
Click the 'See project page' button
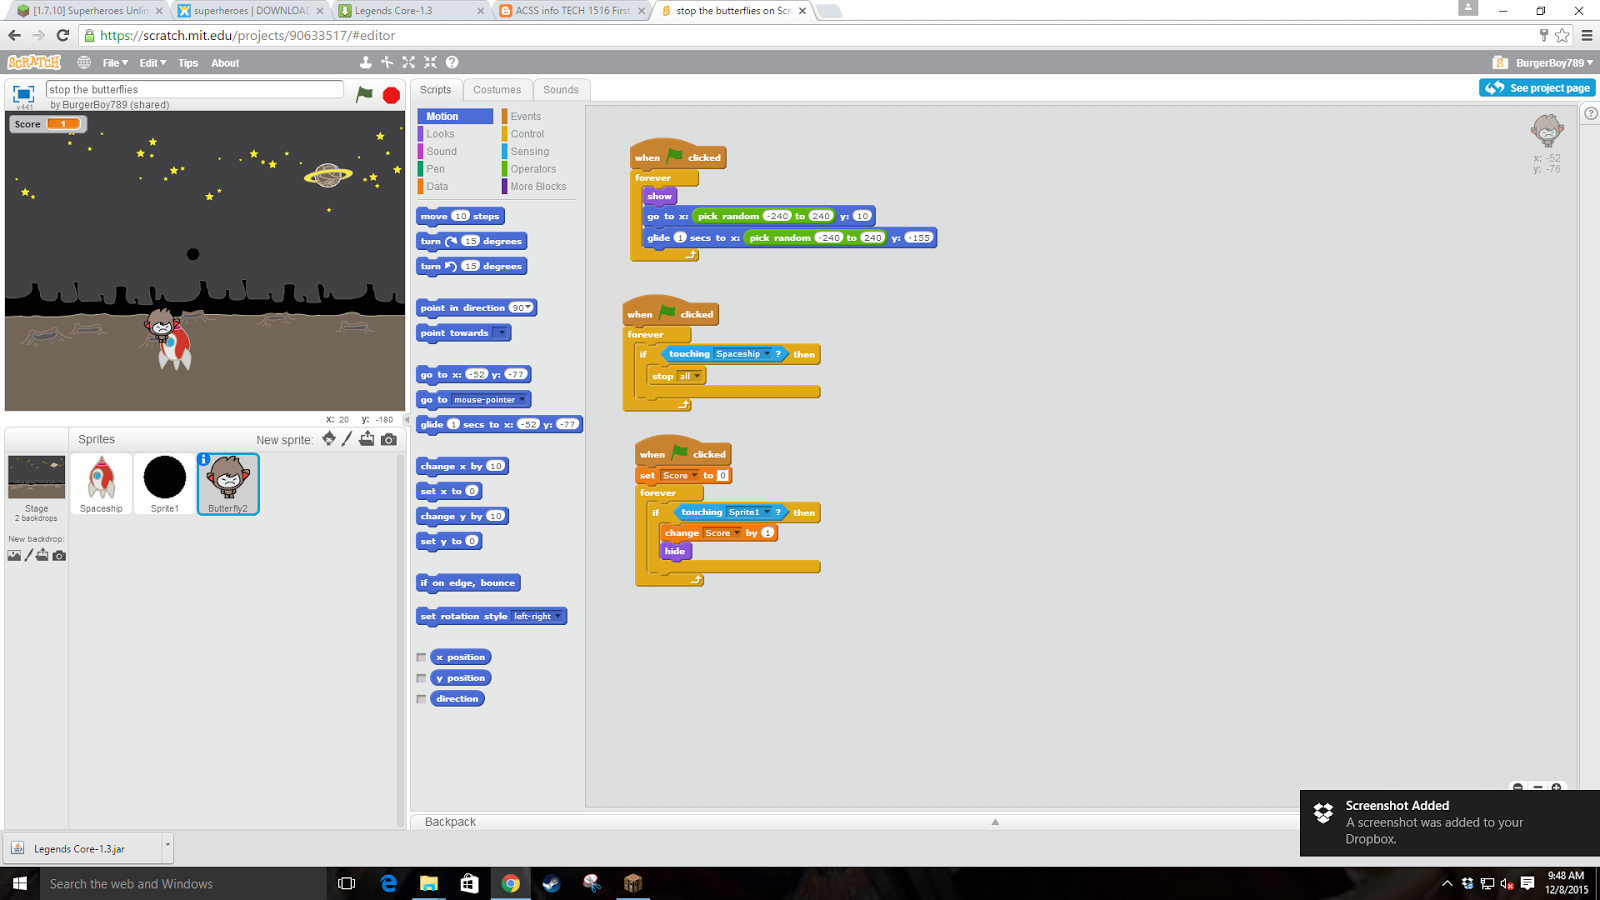[x=1537, y=87]
